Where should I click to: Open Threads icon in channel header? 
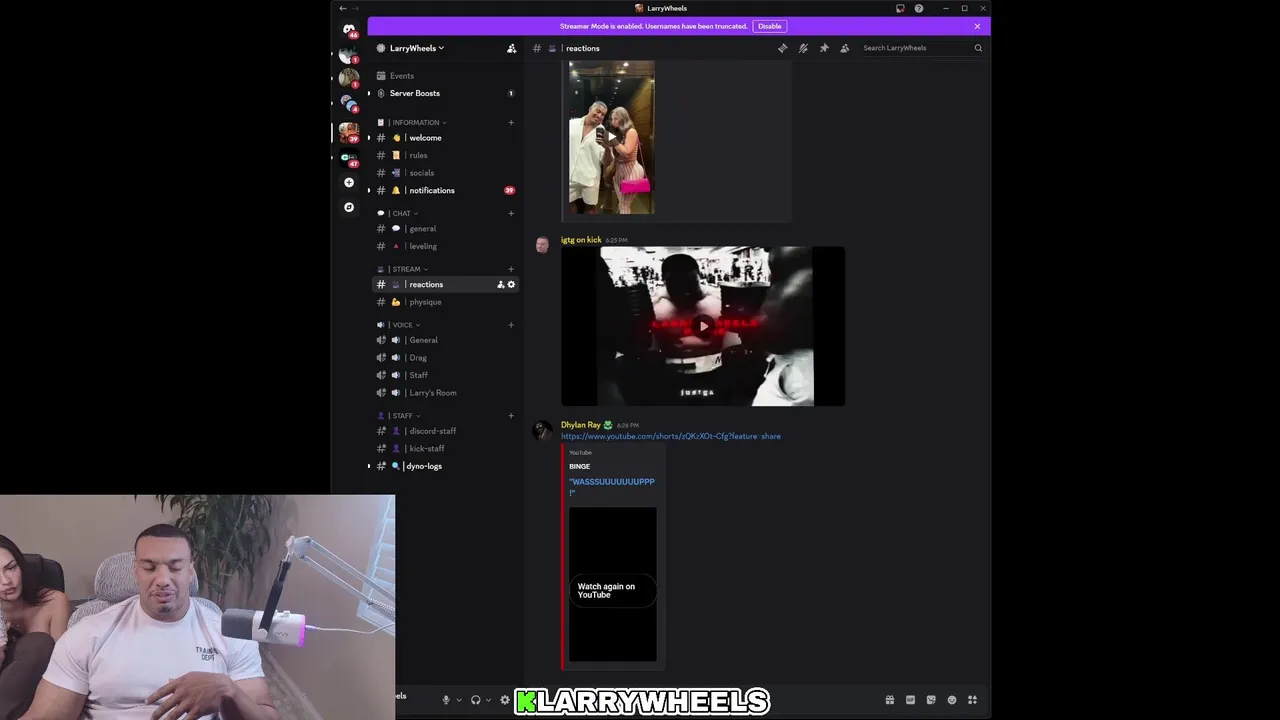click(782, 48)
